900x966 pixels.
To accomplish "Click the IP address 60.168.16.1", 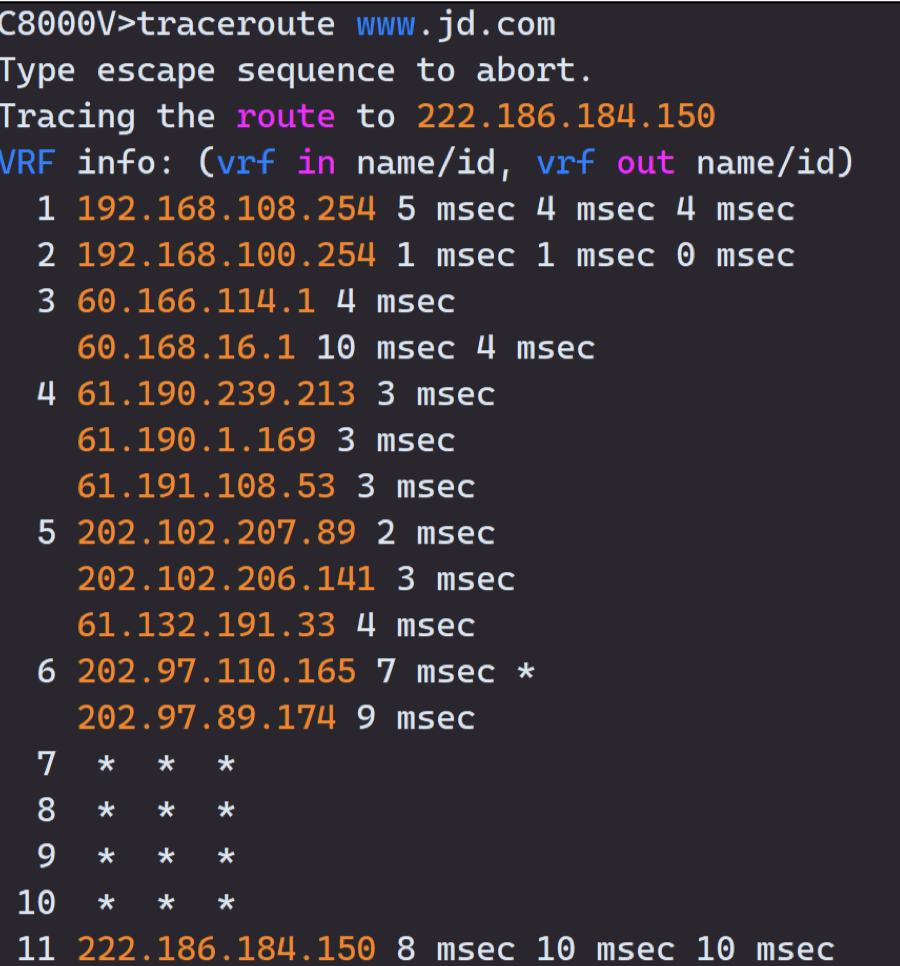I will (186, 348).
